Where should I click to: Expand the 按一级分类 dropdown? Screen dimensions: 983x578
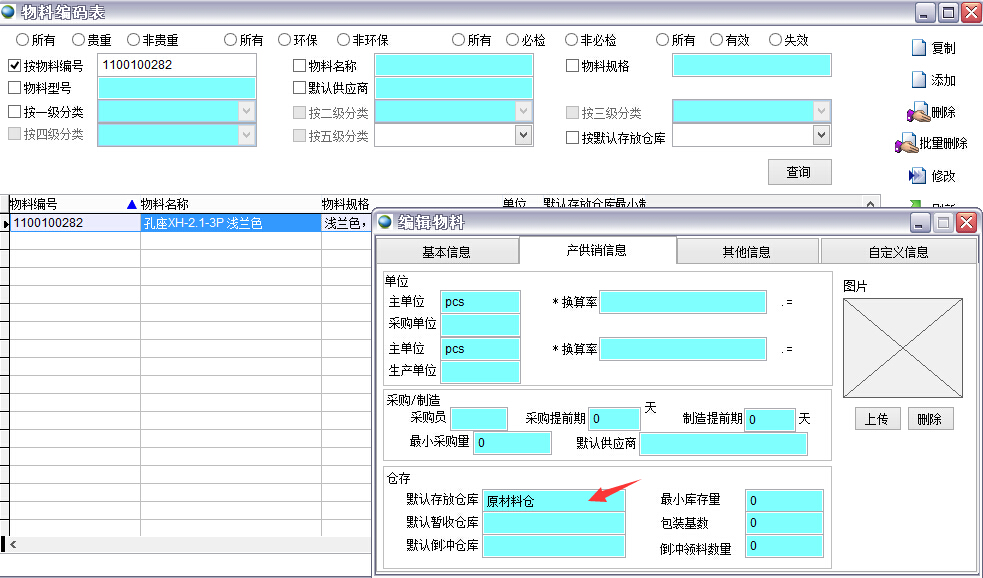click(247, 111)
